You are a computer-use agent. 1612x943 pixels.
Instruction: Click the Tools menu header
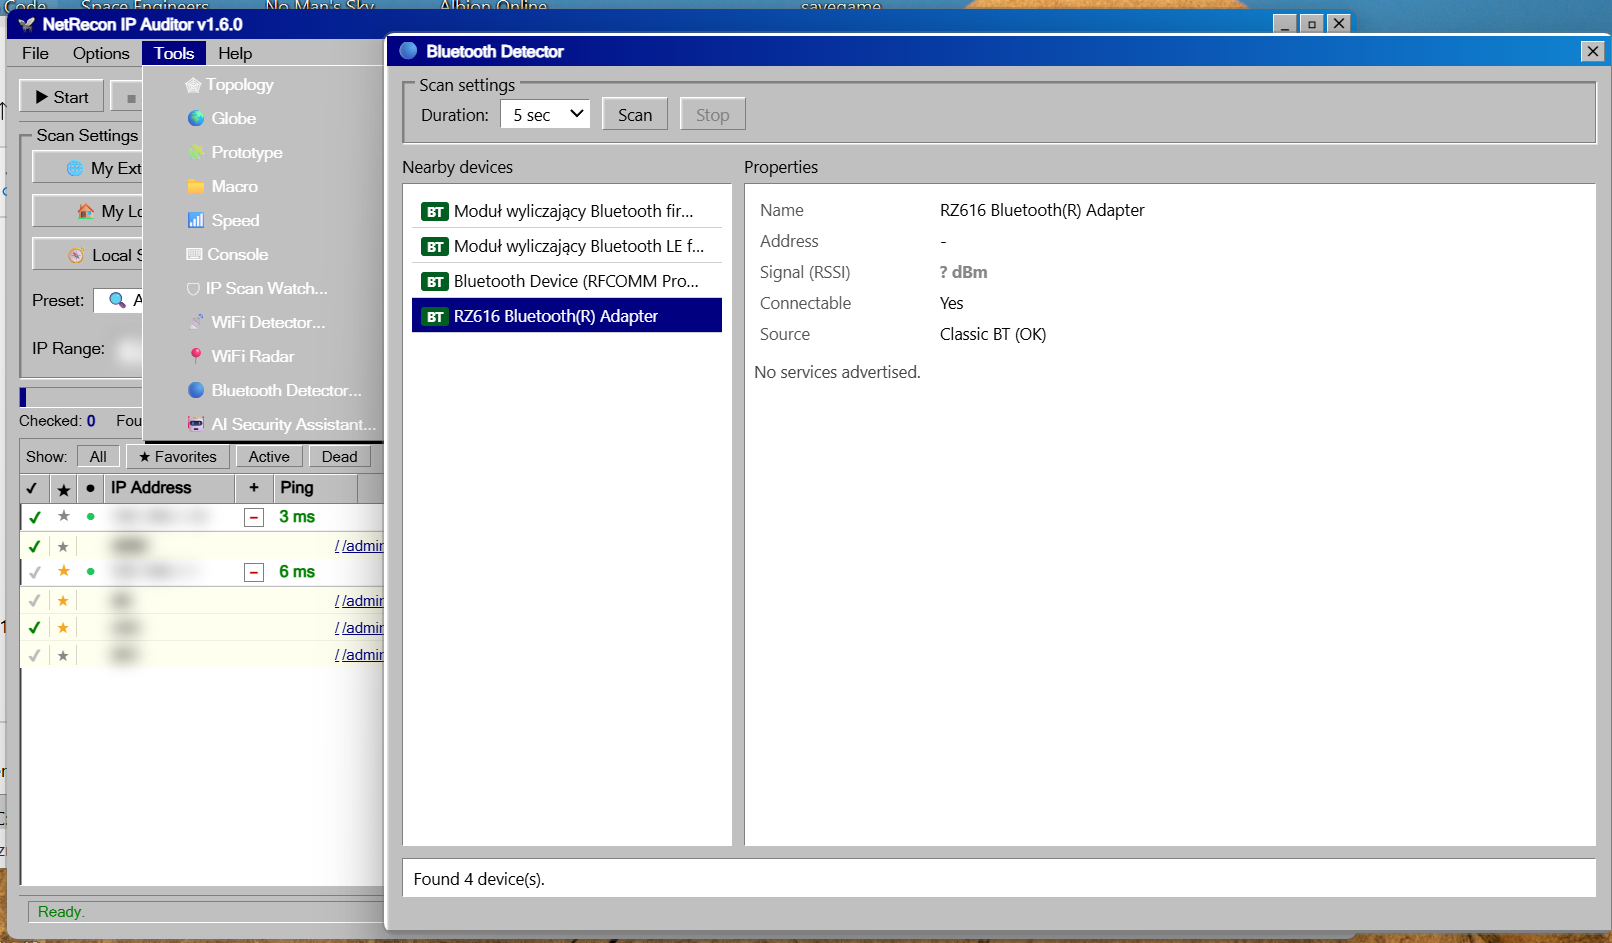[x=174, y=53]
